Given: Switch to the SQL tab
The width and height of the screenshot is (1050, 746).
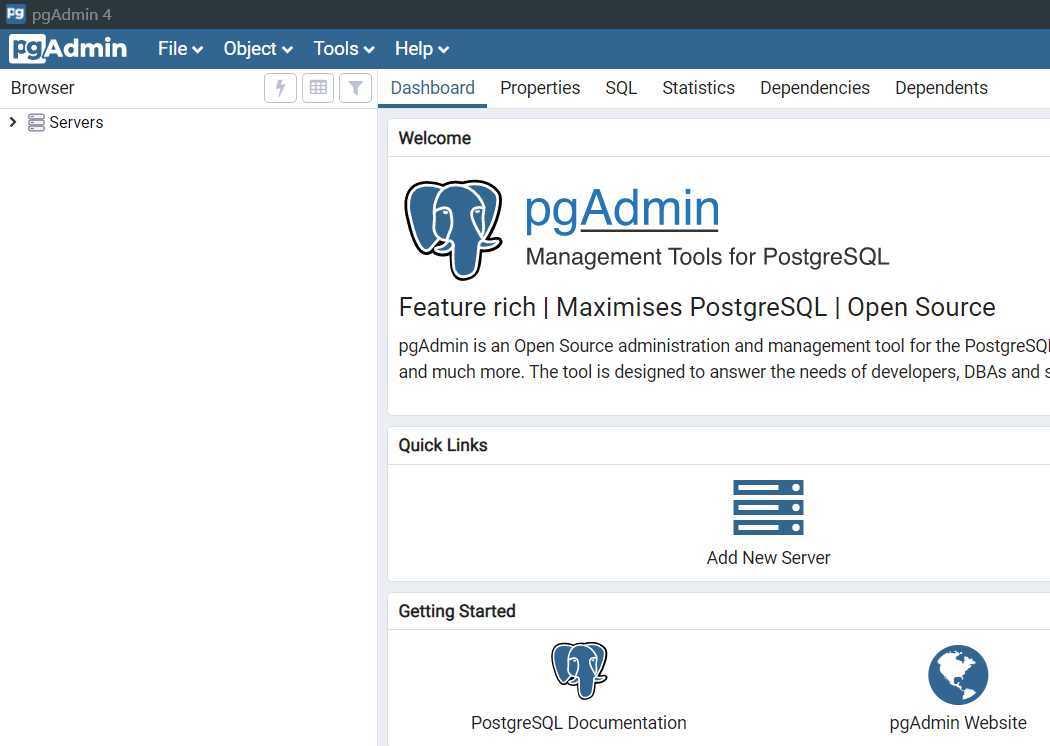Looking at the screenshot, I should click(621, 88).
